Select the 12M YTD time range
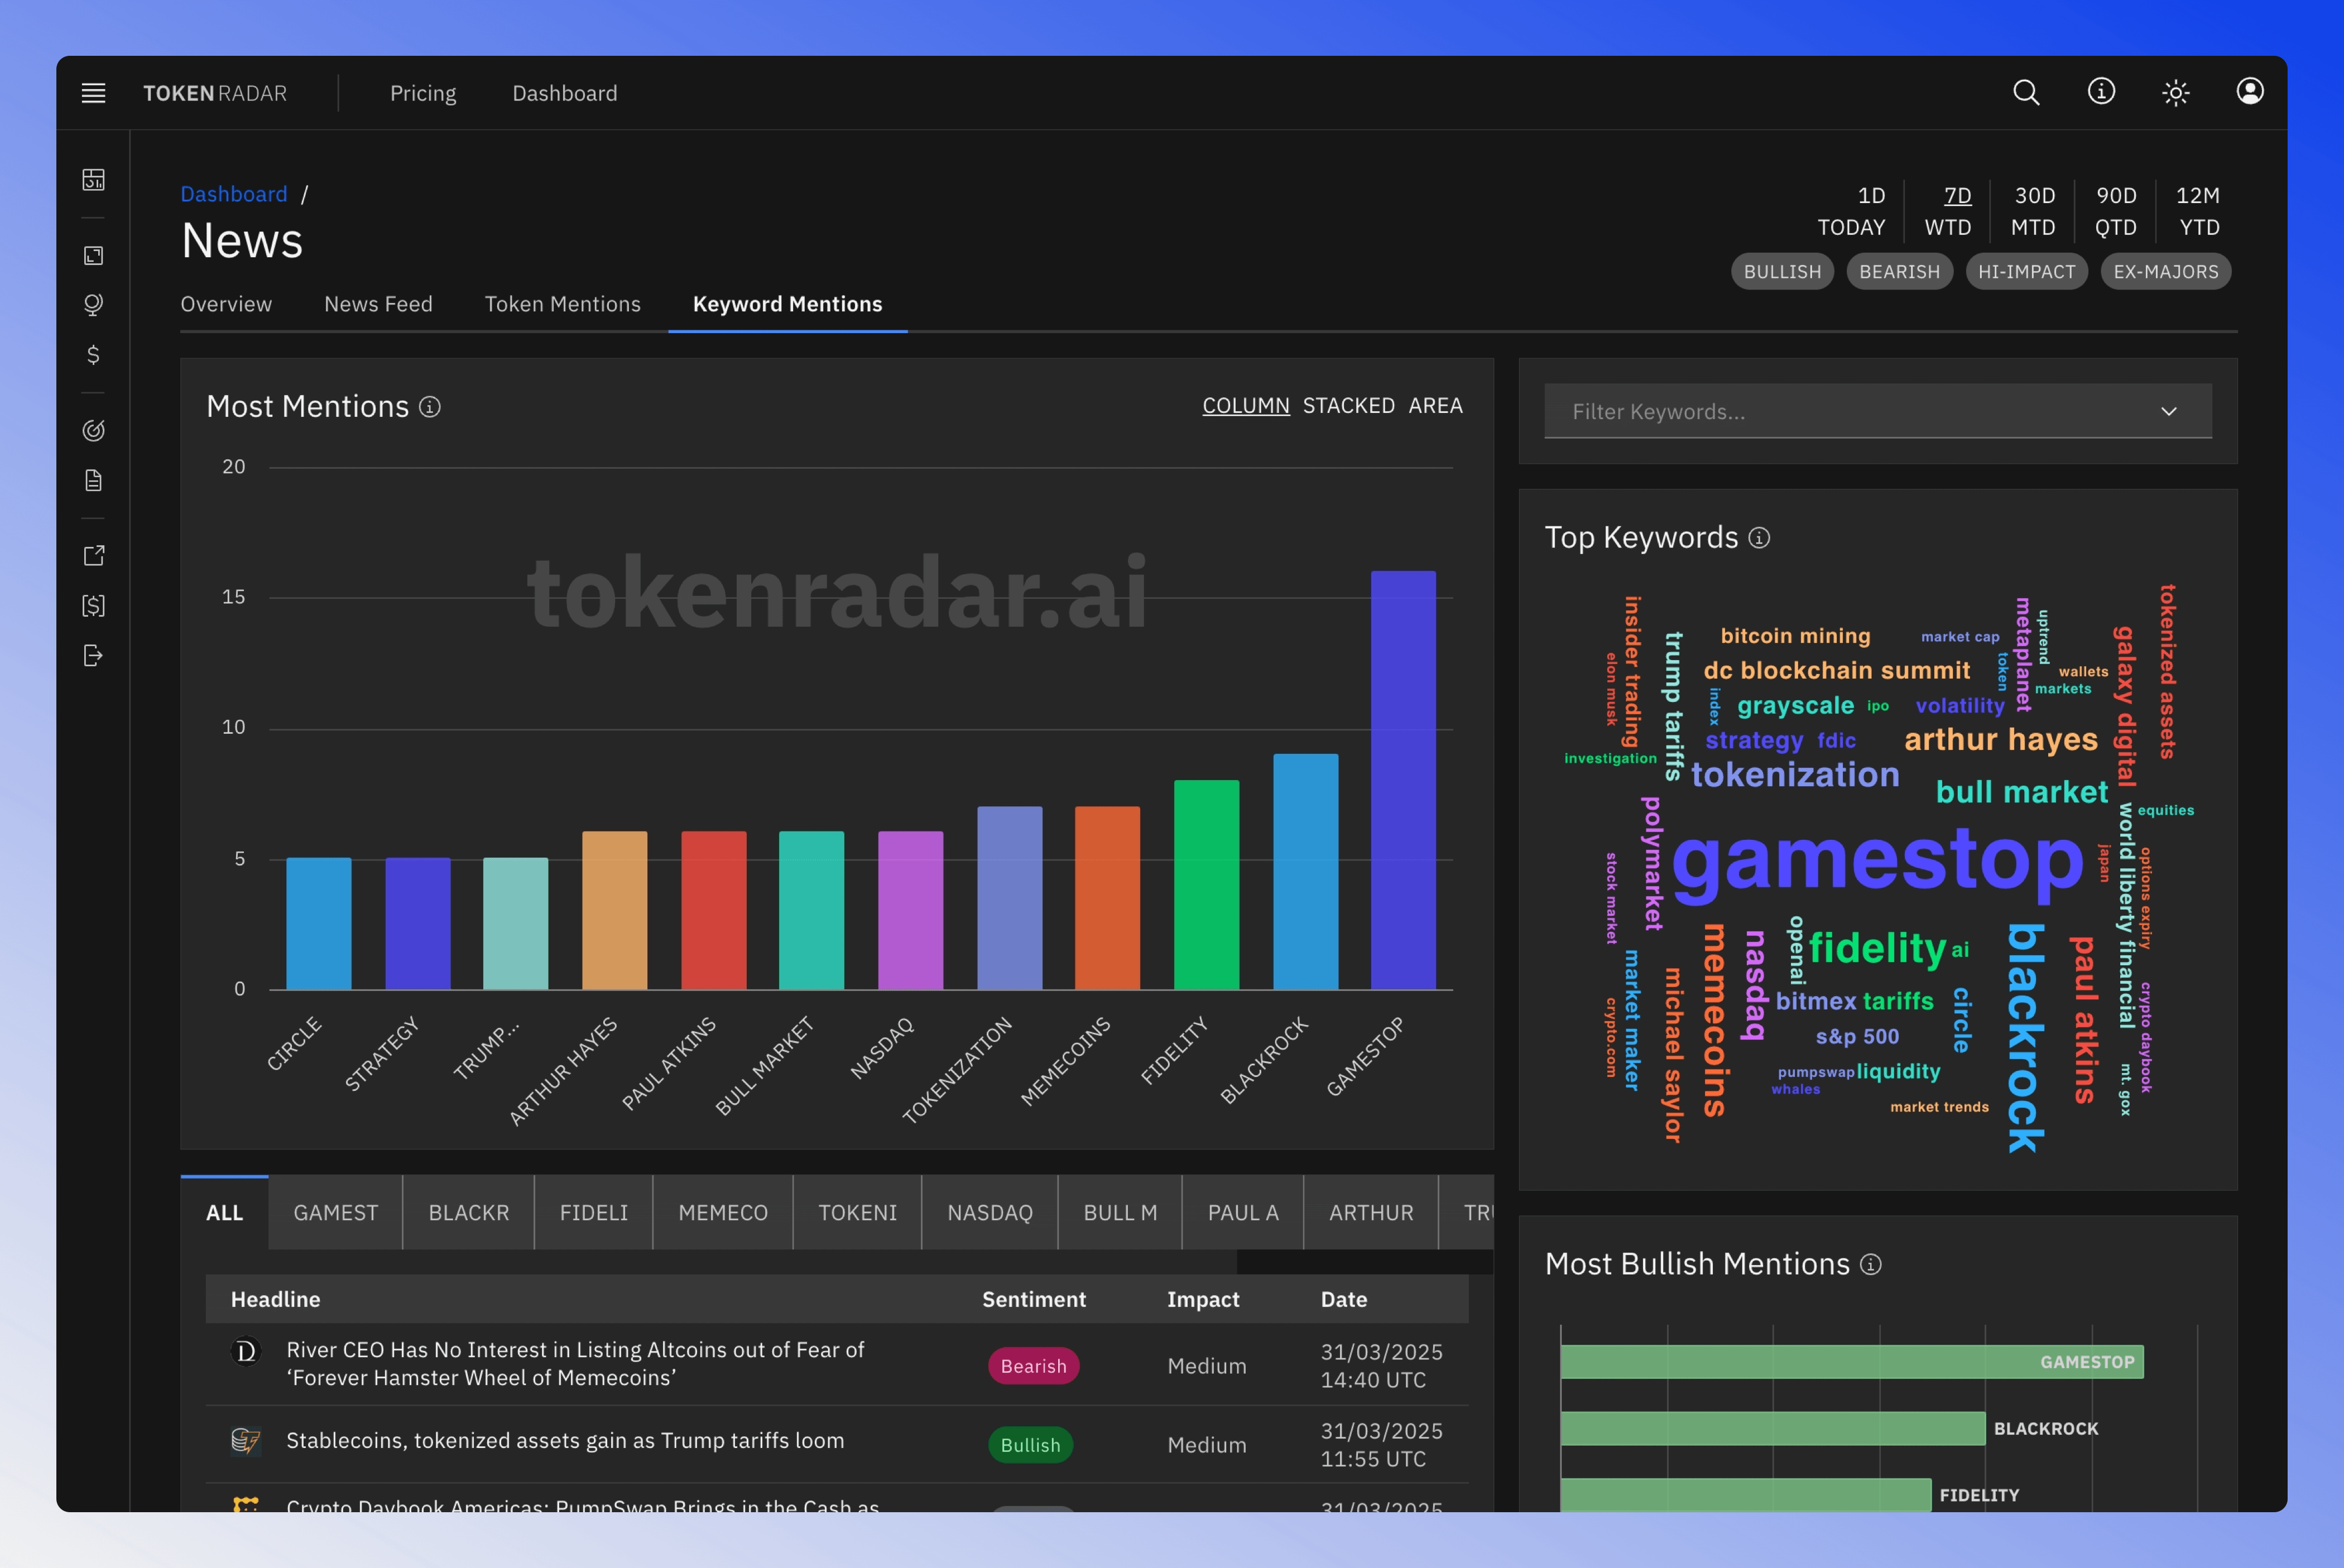Image resolution: width=2344 pixels, height=1568 pixels. pyautogui.click(x=2198, y=211)
